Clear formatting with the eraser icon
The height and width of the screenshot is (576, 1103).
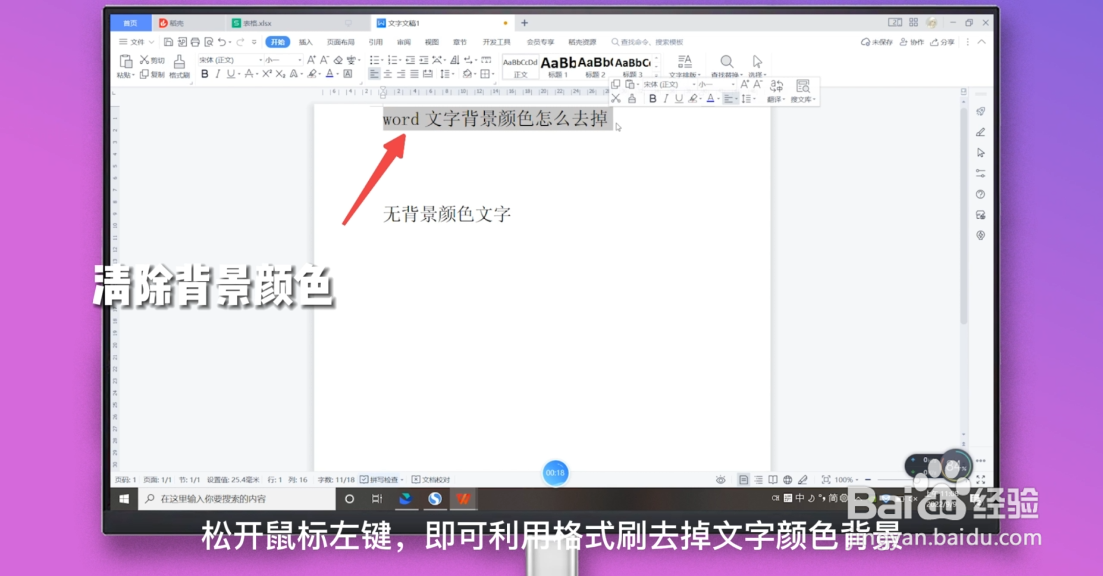[338, 60]
